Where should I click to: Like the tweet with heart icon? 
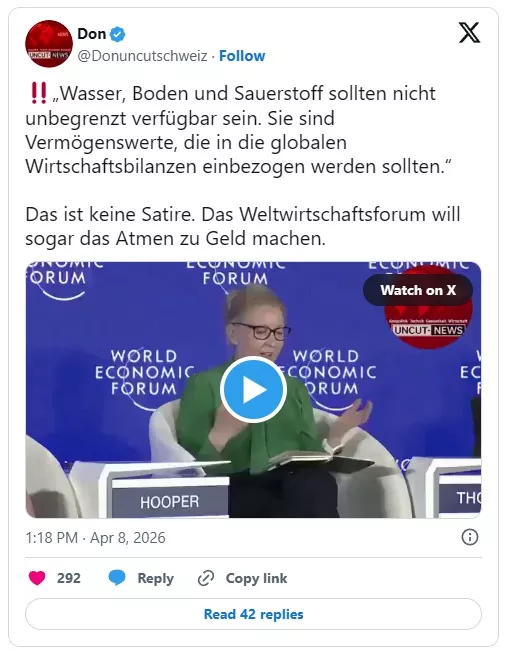click(x=37, y=578)
